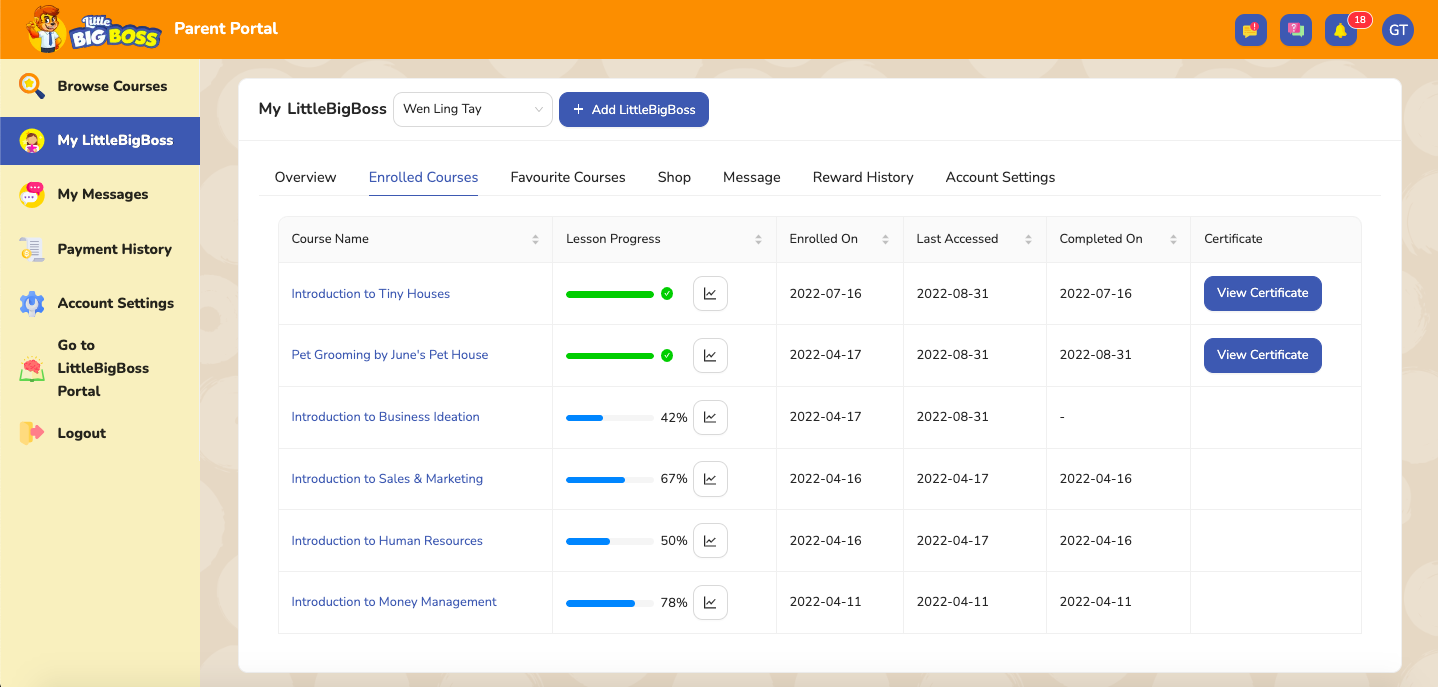The height and width of the screenshot is (687, 1438).
Task: Click the book icon in the top bar
Action: (x=1296, y=30)
